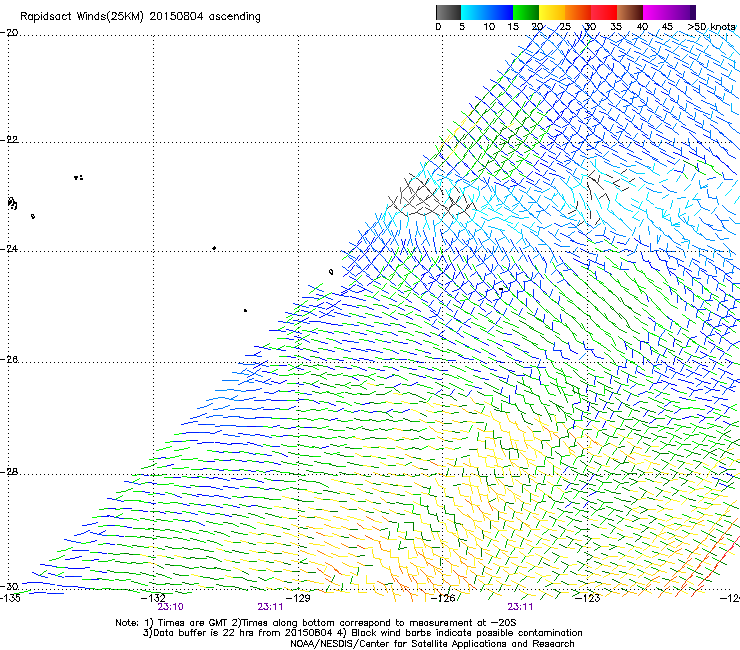Click the purple time label '23:10'
Image resolution: width=740 pixels, height=650 pixels.
click(x=170, y=607)
